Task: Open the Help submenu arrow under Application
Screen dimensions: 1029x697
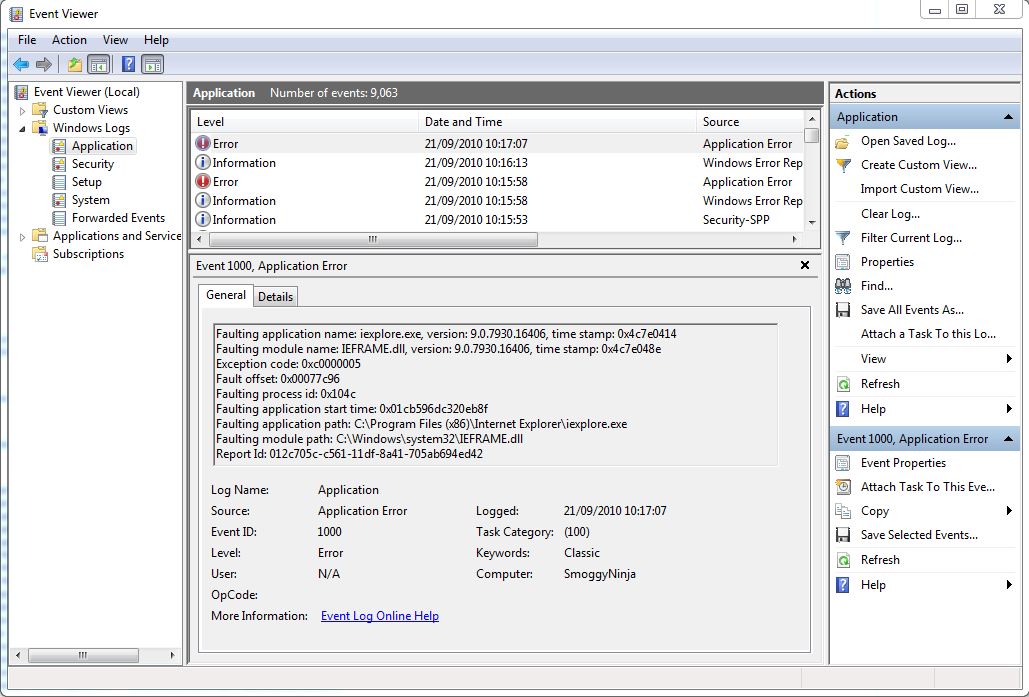Action: click(1009, 408)
